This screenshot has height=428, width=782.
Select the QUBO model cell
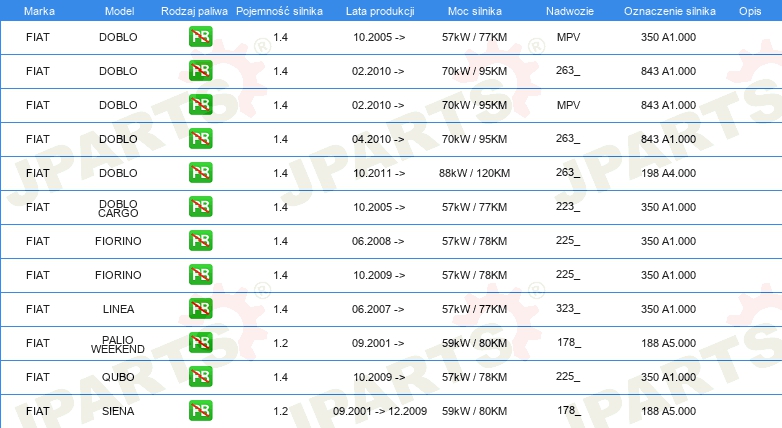point(118,377)
